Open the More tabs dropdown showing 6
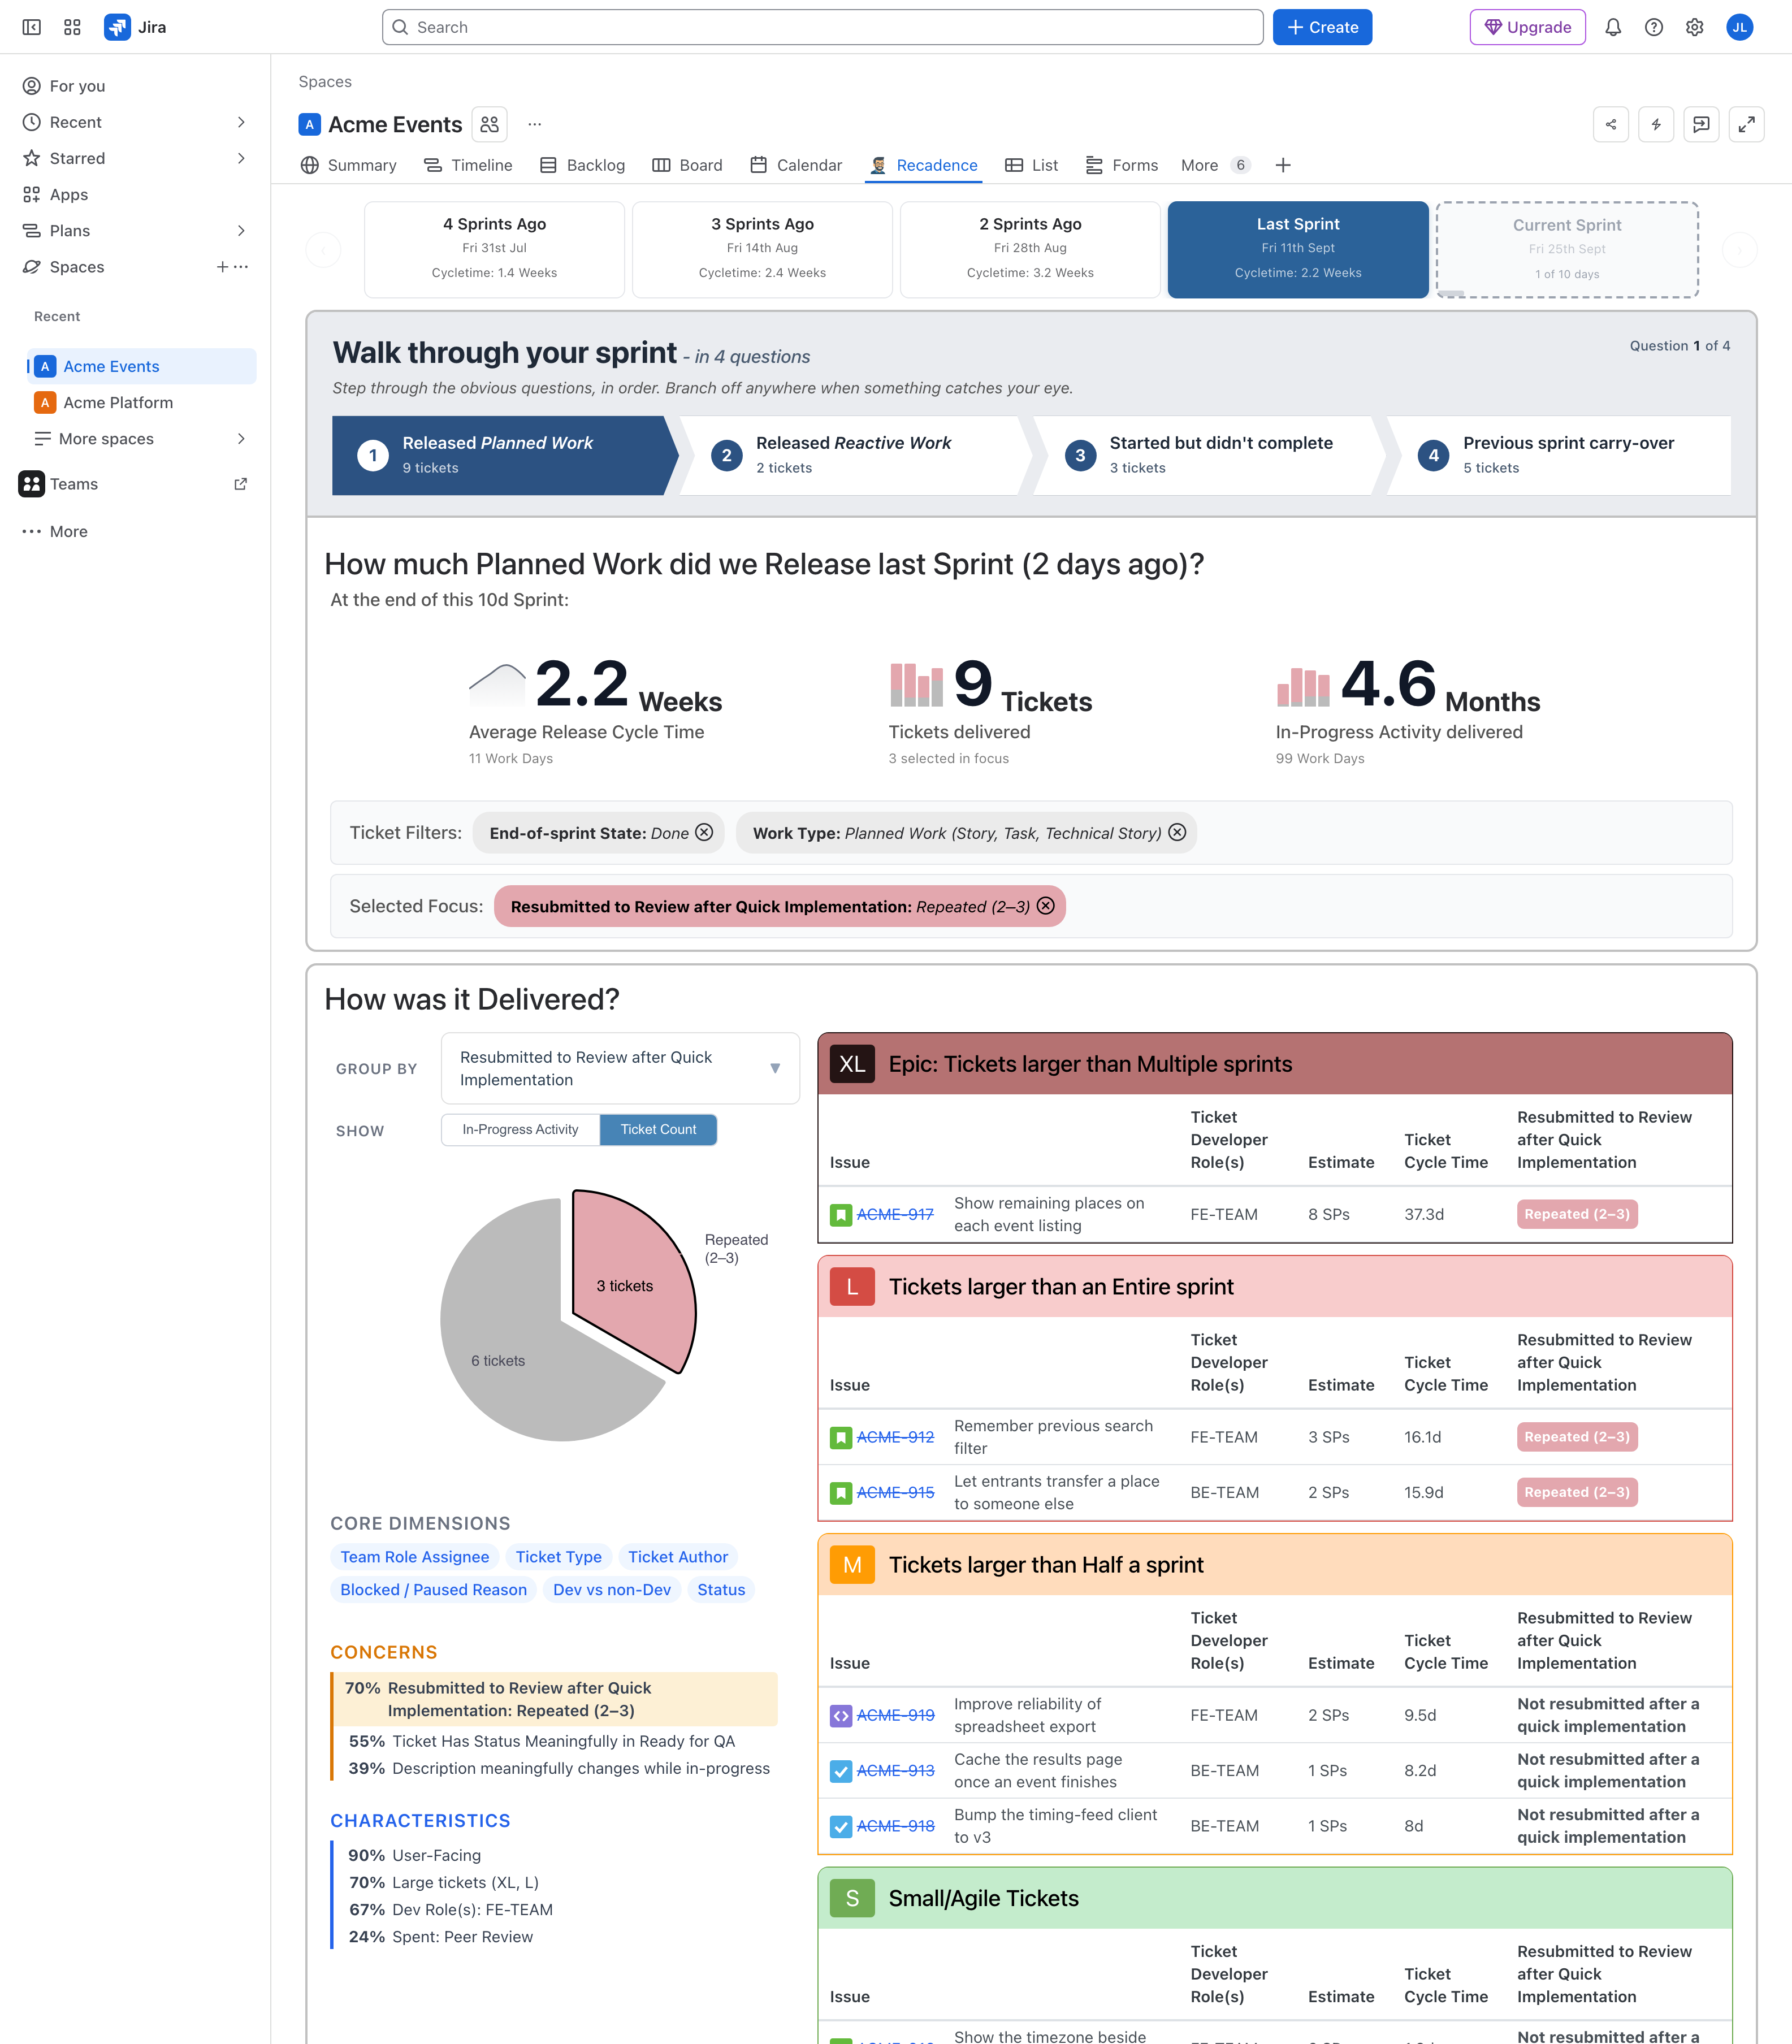Screen dimensions: 1792x2044 (1215, 165)
